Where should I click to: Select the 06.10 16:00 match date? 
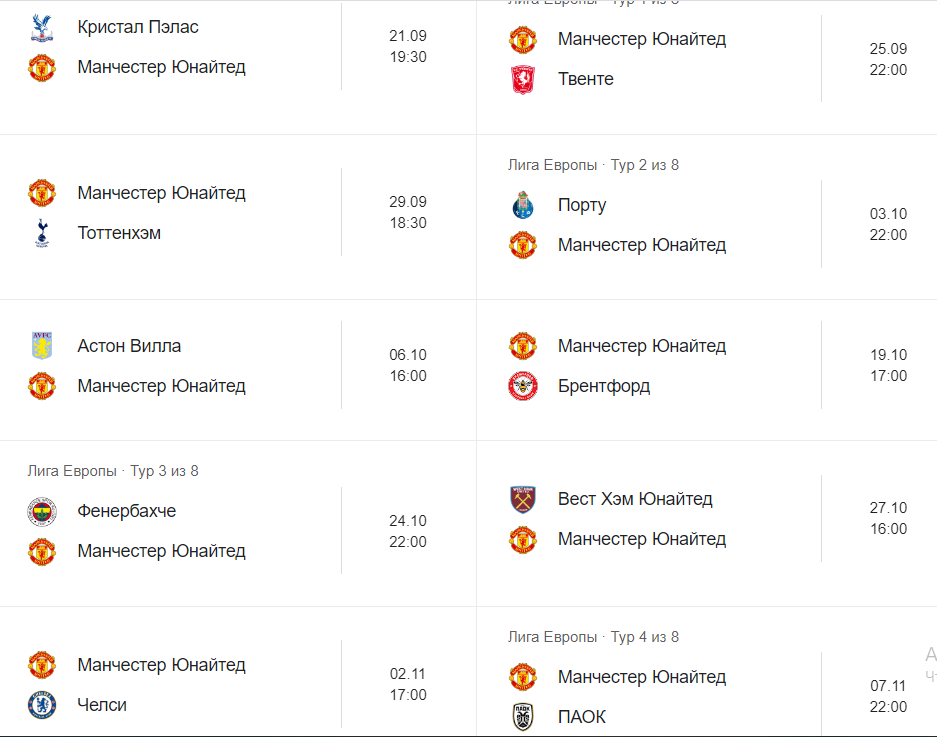[x=408, y=365]
